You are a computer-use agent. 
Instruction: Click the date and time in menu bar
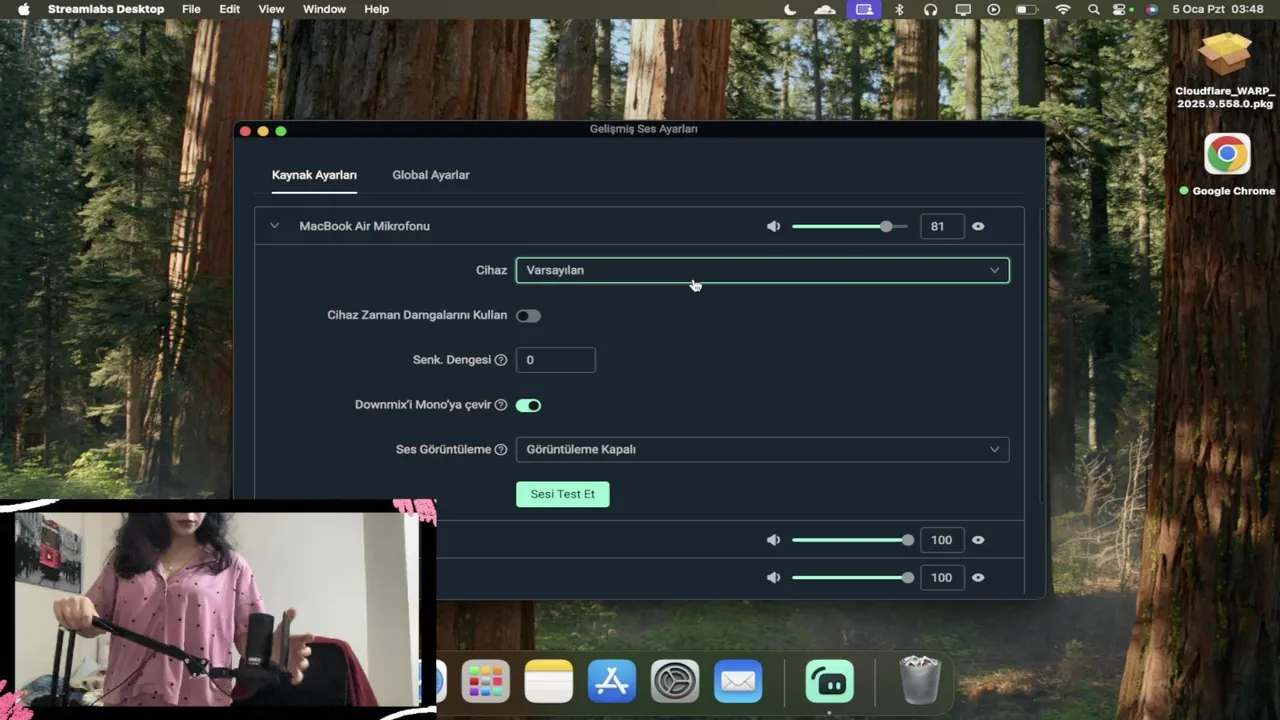point(1217,9)
